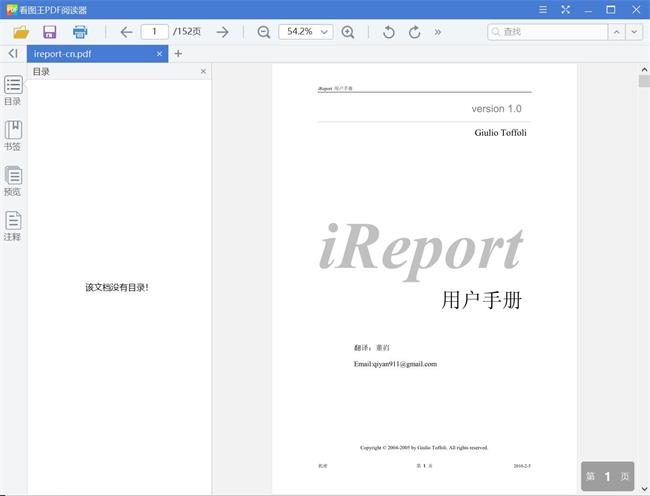This screenshot has width=650, height=496.
Task: Close the ireport-cn.pdf tab
Action: pyautogui.click(x=159, y=54)
